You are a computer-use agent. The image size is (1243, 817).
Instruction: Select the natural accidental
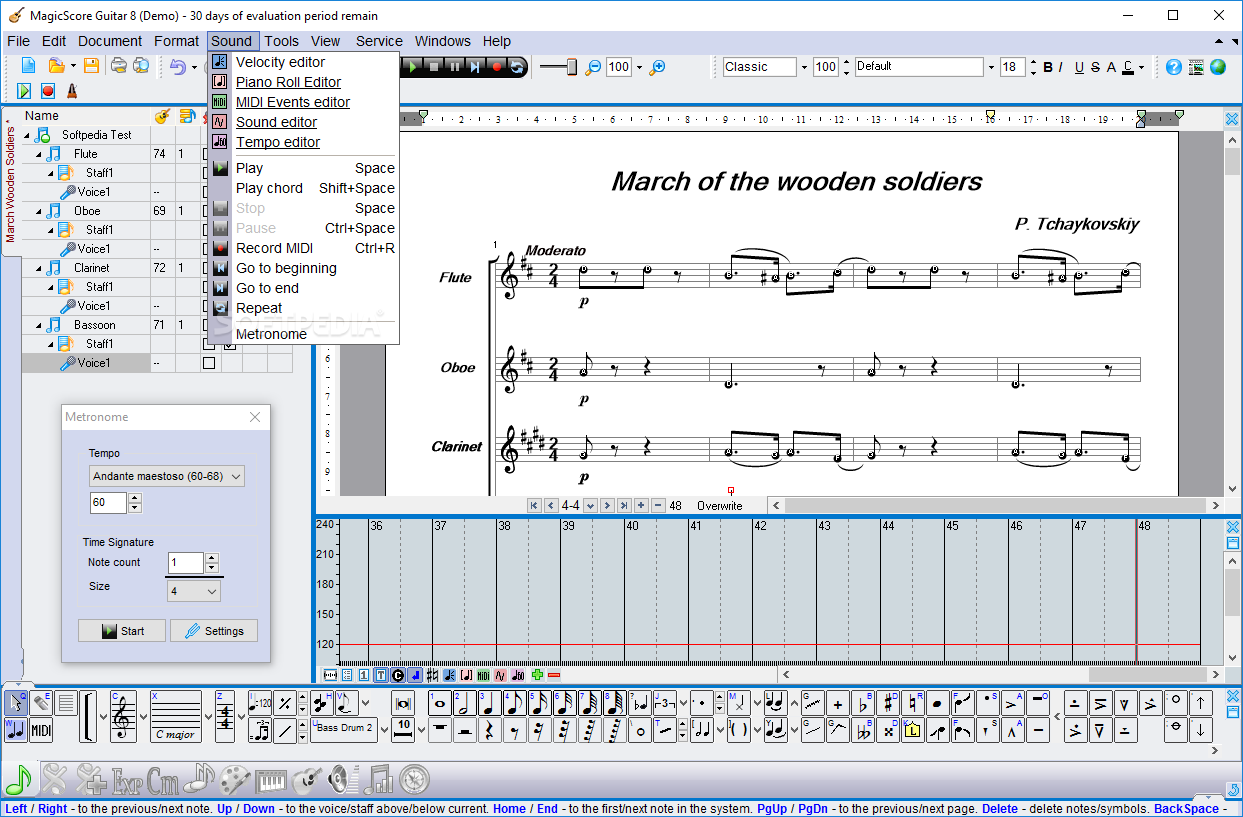coord(913,704)
